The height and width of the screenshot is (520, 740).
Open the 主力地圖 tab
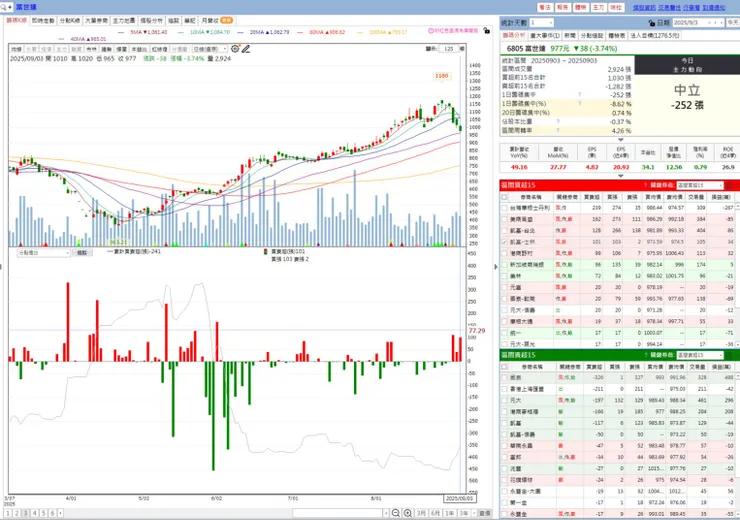124,21
